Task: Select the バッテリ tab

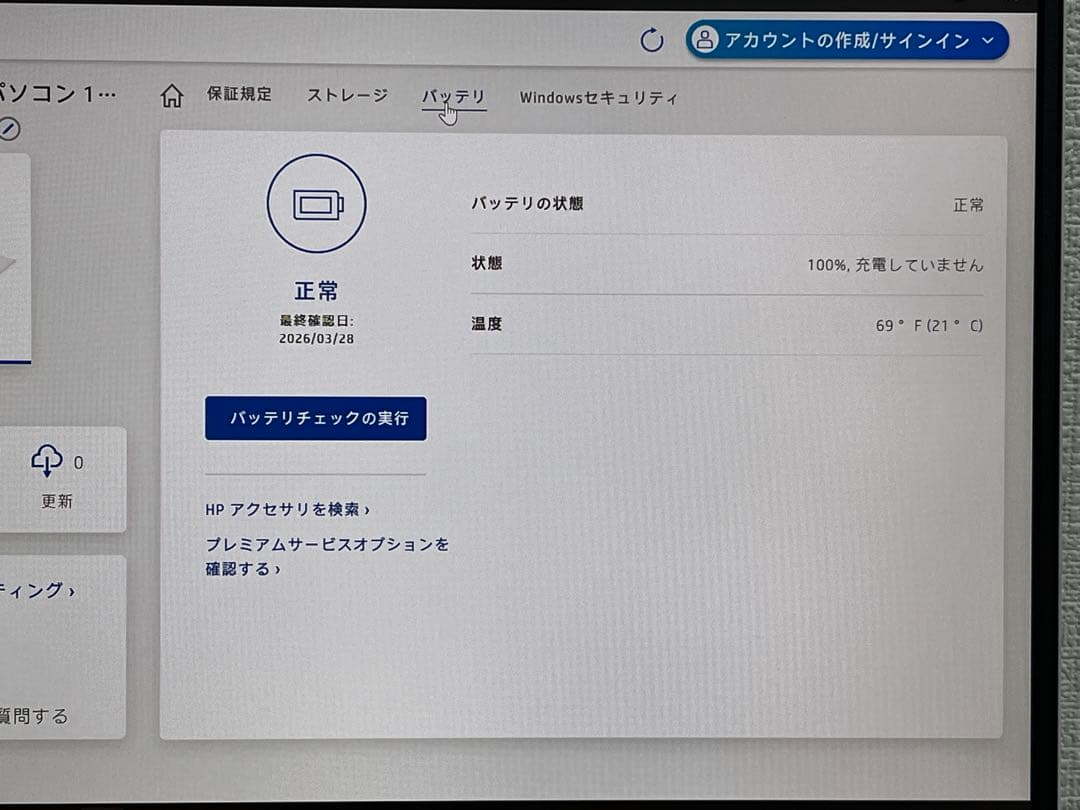Action: pyautogui.click(x=454, y=95)
